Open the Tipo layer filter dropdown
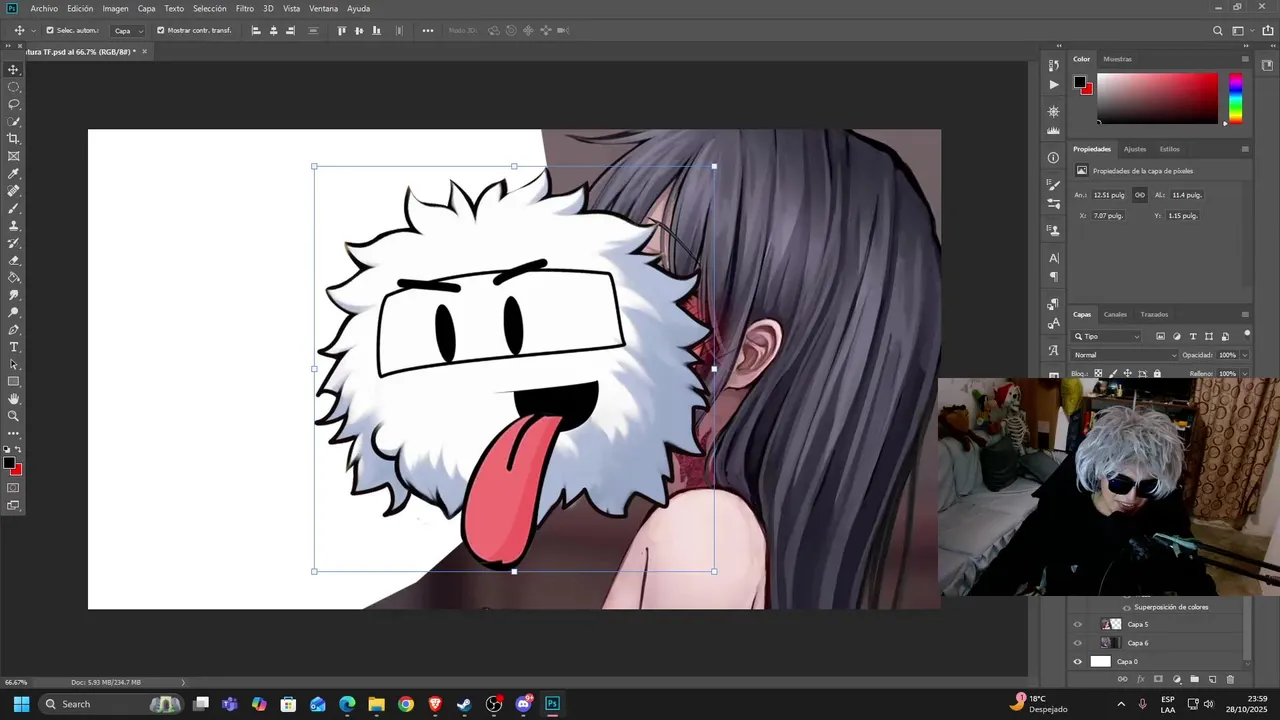The image size is (1280, 720). (x=1106, y=337)
